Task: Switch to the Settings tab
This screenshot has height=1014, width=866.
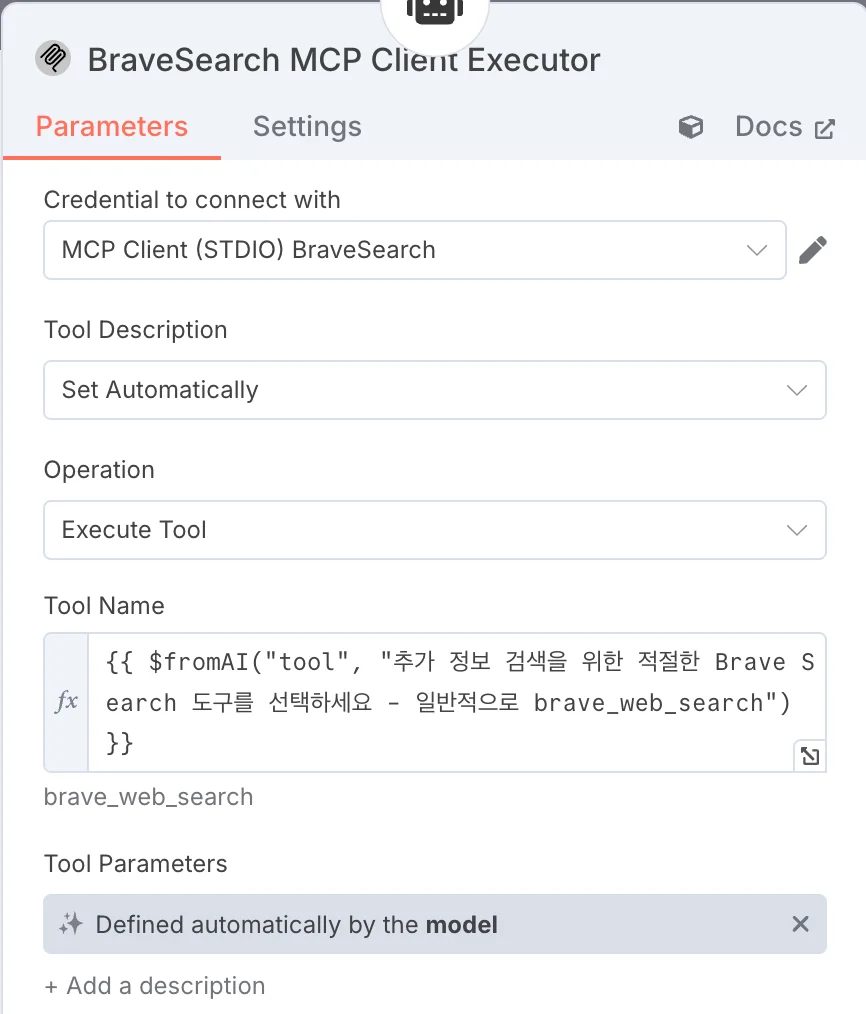Action: tap(306, 126)
